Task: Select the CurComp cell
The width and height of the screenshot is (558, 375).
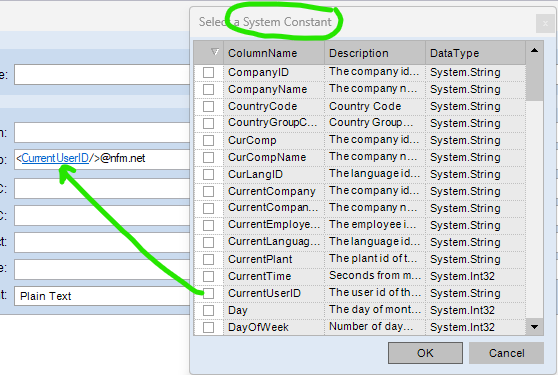Action: (x=274, y=140)
